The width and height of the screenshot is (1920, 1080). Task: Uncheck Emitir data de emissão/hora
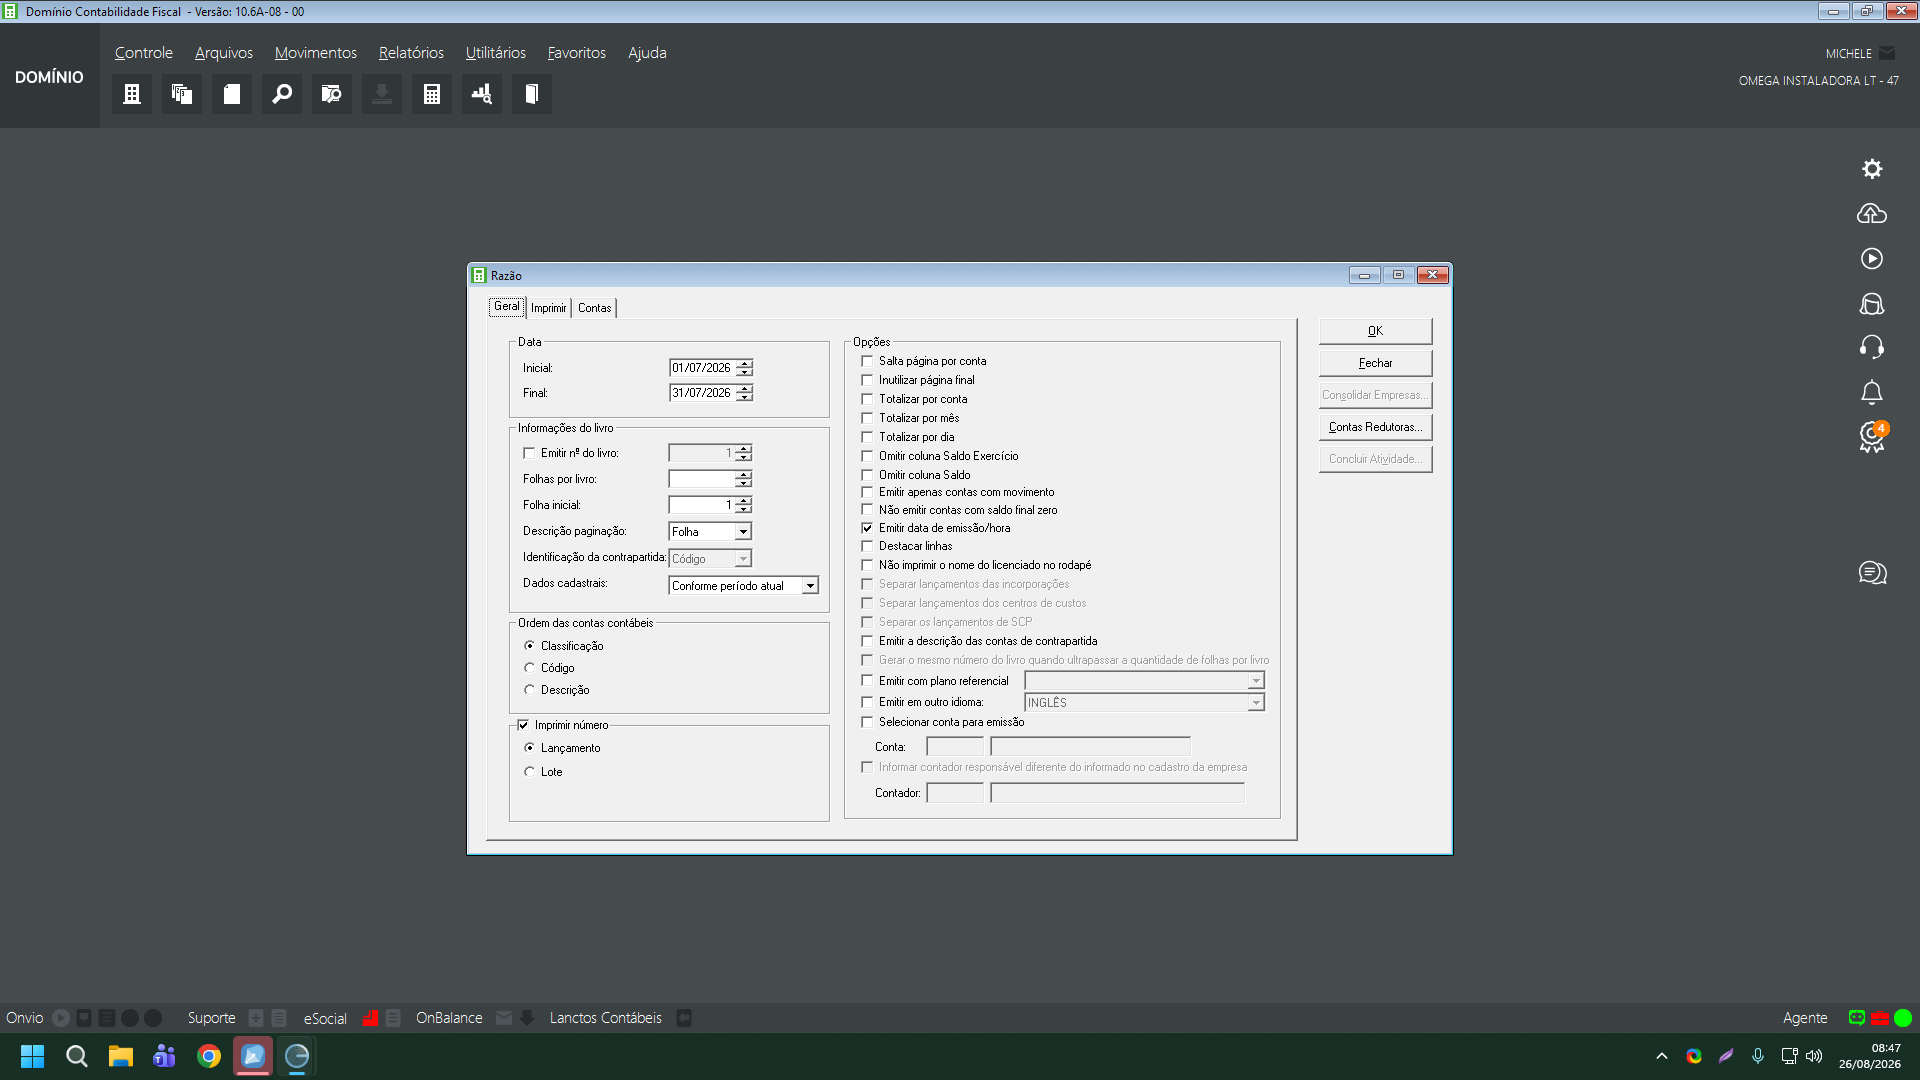[867, 528]
